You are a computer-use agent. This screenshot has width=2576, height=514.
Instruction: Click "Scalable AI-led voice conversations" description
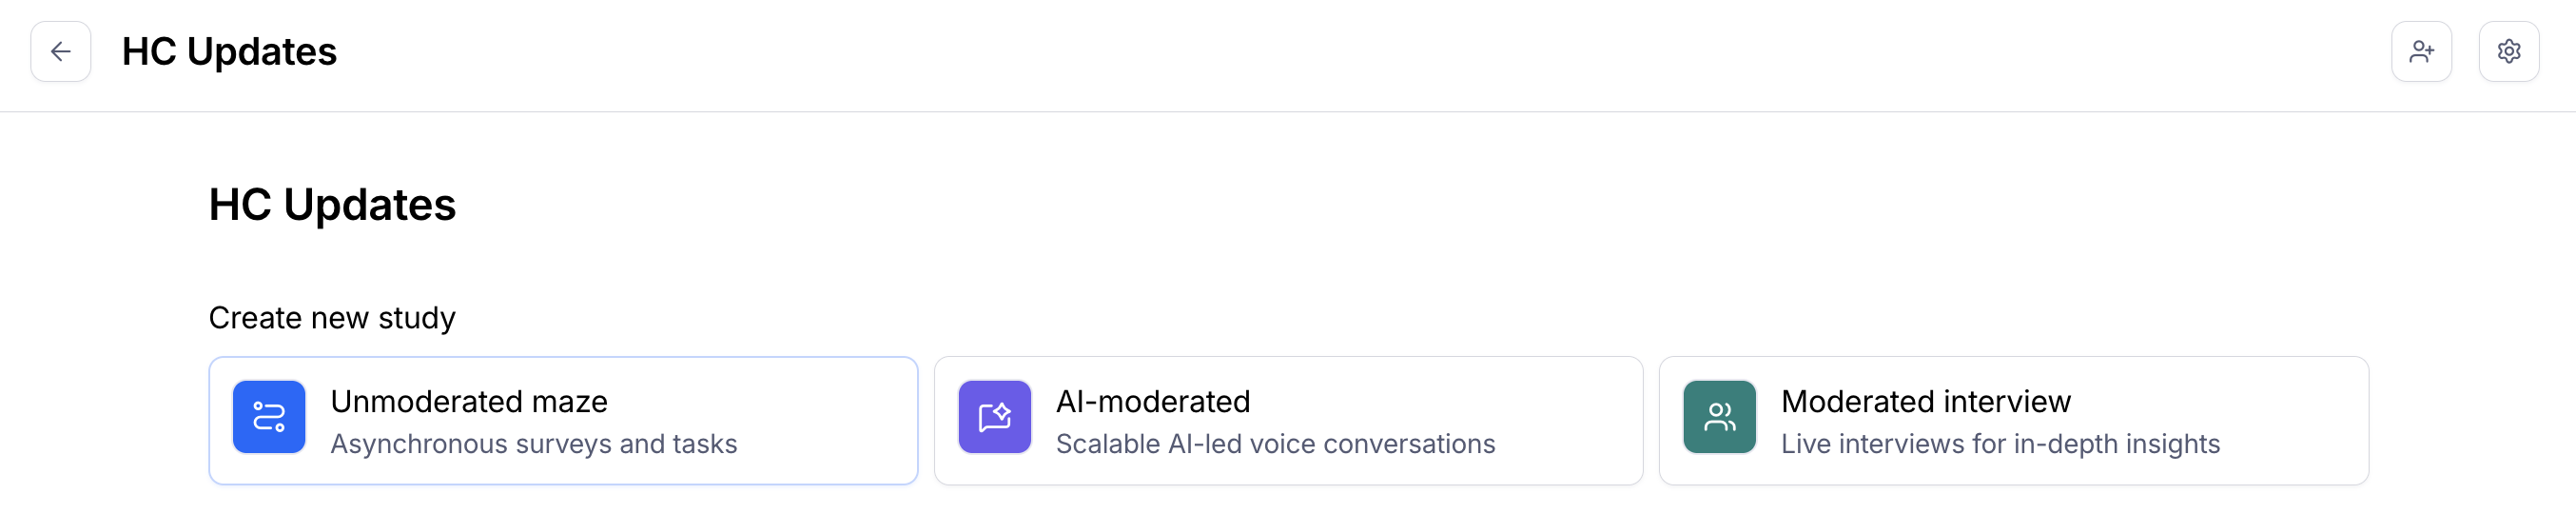point(1275,444)
